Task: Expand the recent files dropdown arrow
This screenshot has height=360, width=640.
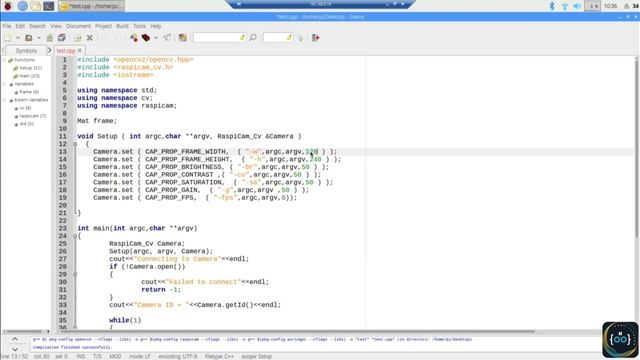Action: point(39,38)
